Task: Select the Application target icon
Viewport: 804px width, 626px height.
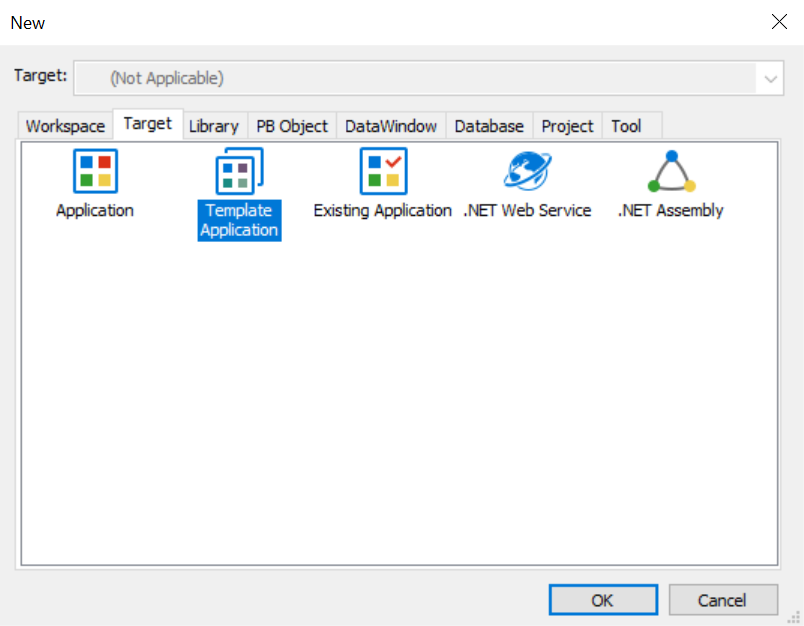Action: (x=95, y=171)
